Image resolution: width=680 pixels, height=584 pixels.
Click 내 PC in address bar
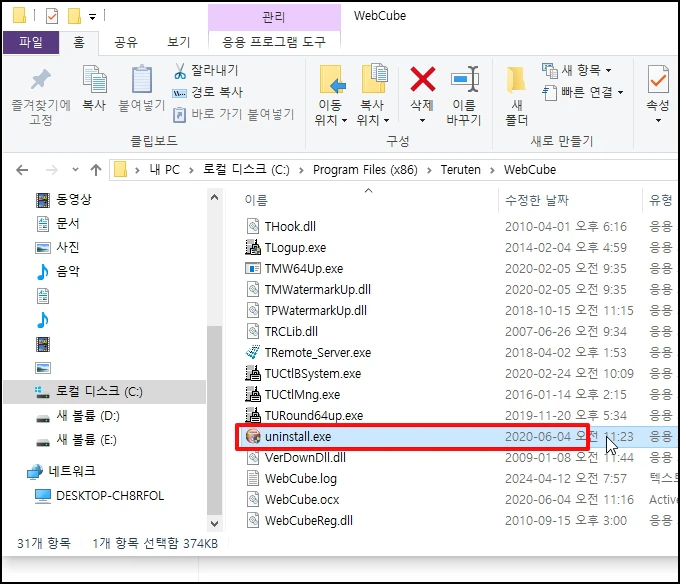point(164,170)
